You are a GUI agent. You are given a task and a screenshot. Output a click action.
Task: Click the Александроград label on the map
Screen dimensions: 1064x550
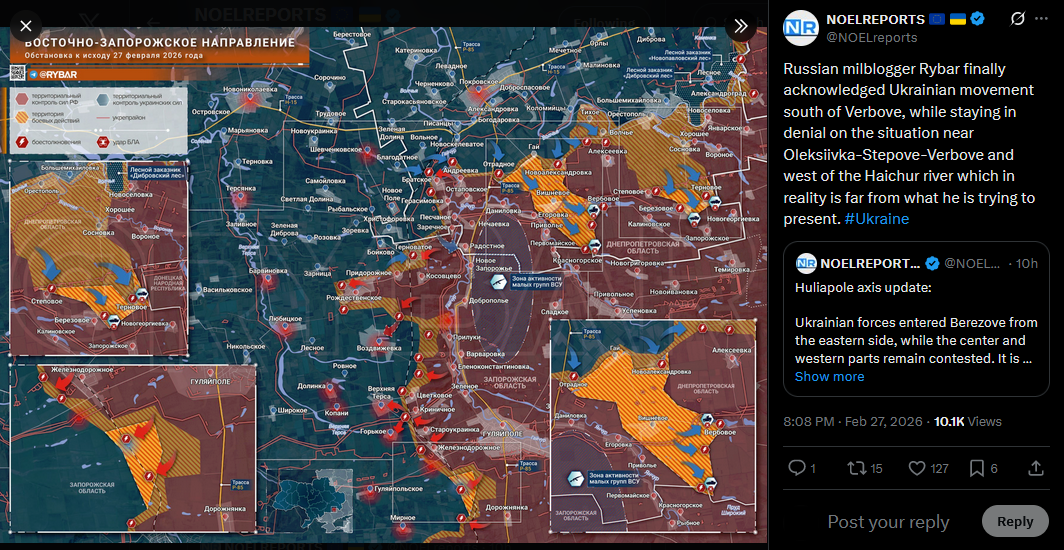point(717,92)
